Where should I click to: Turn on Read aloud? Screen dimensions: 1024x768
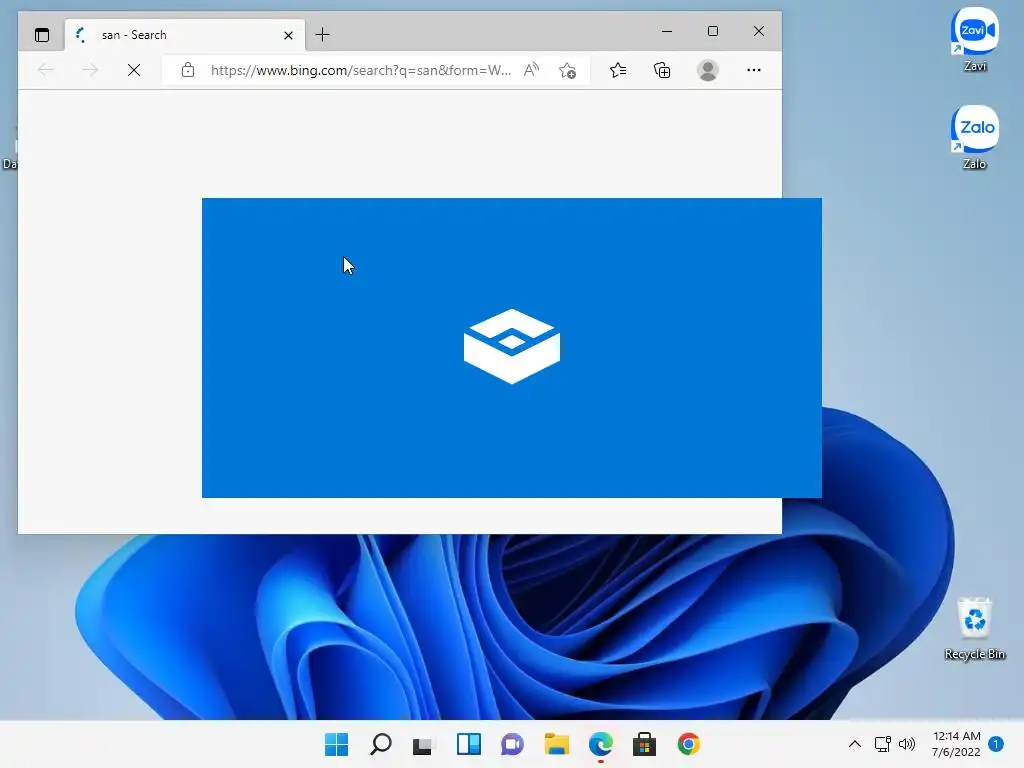click(532, 70)
